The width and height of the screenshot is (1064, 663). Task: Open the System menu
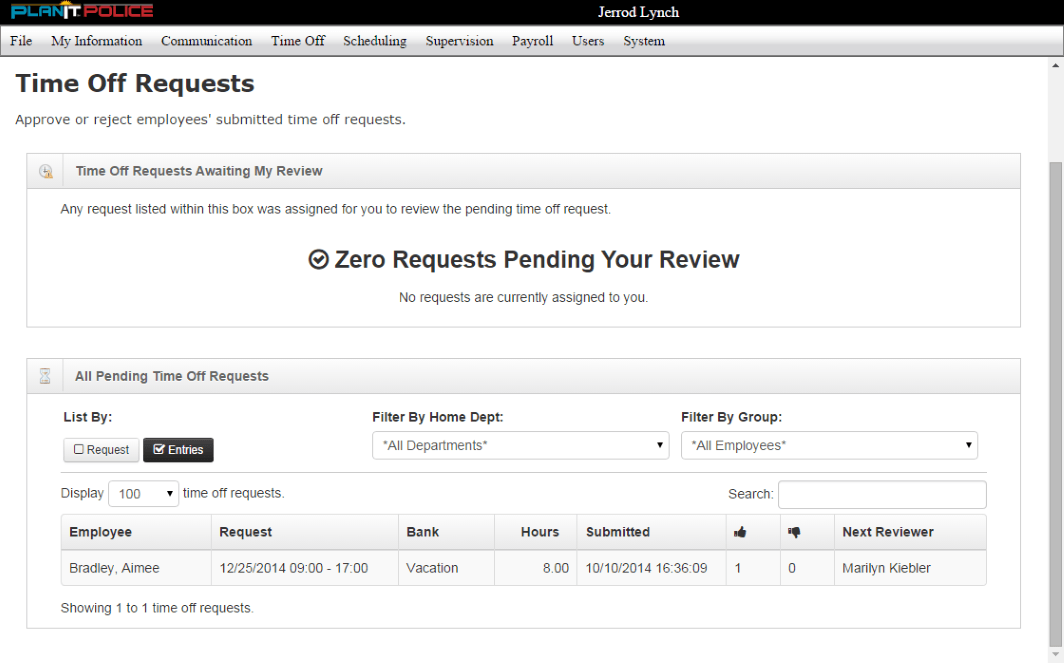[644, 41]
